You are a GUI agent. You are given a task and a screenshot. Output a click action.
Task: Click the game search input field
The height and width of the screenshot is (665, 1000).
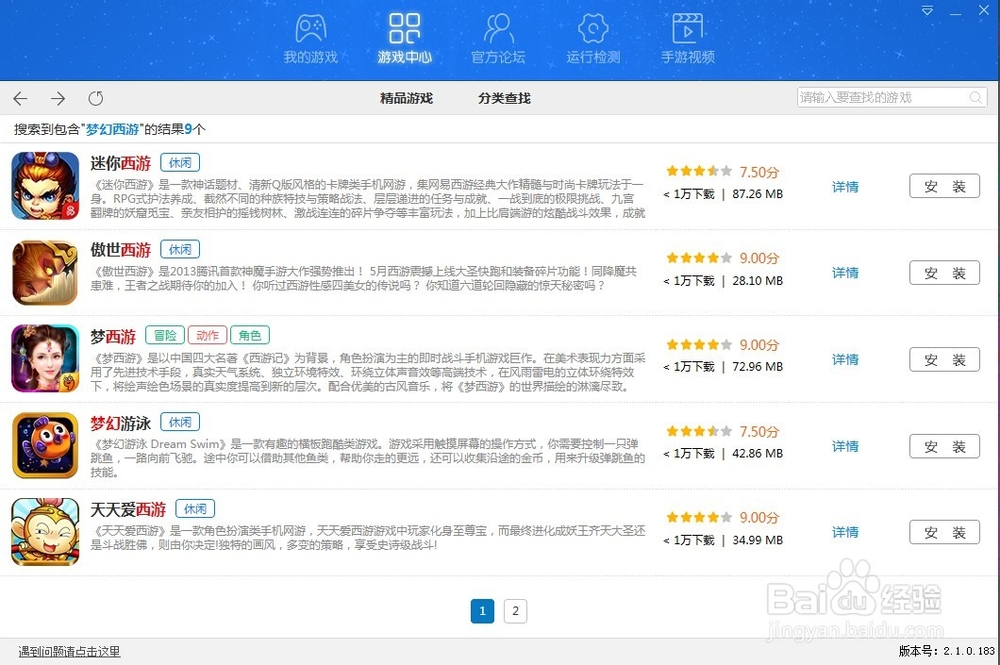[x=880, y=98]
